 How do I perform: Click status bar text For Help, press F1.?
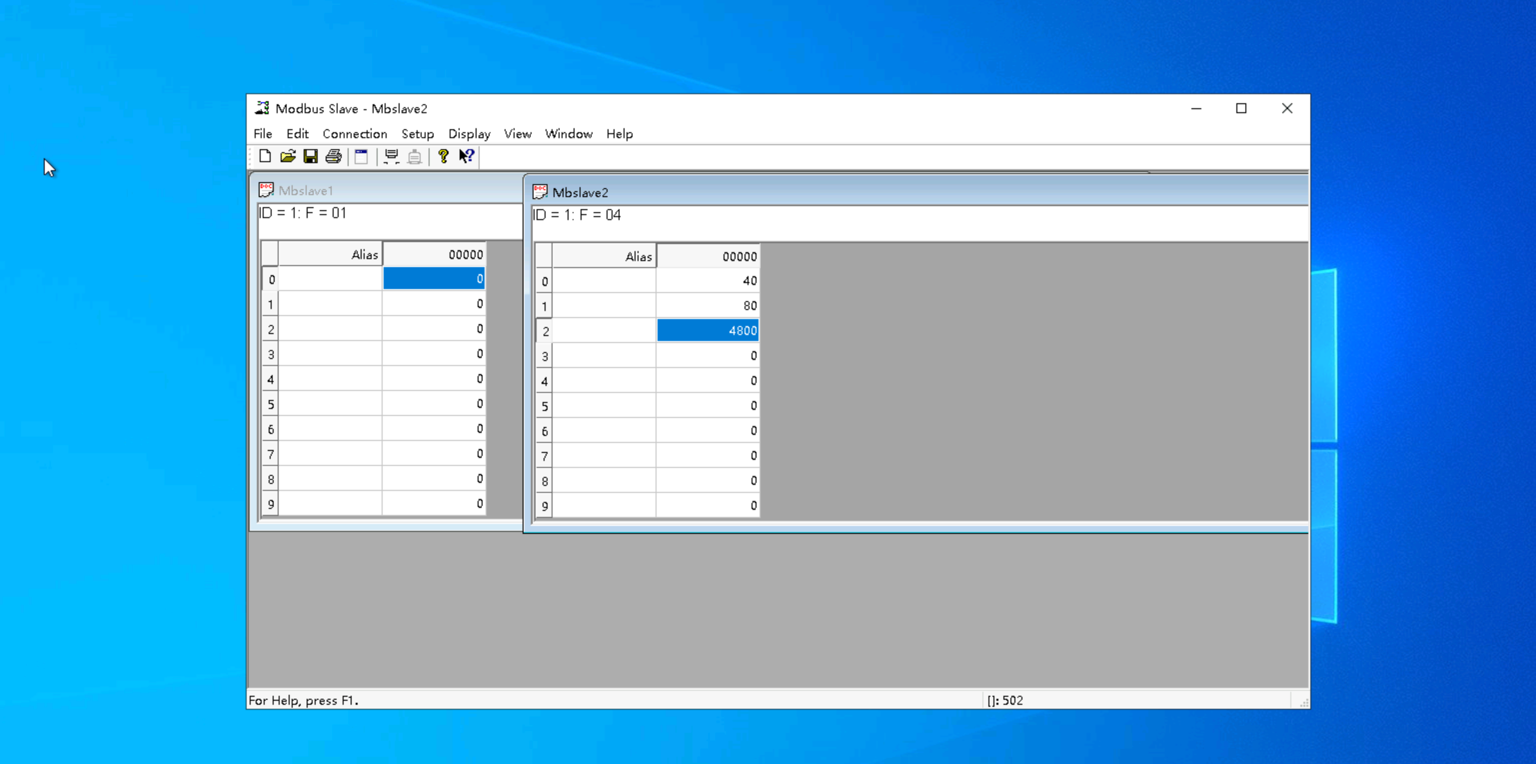[x=303, y=700]
